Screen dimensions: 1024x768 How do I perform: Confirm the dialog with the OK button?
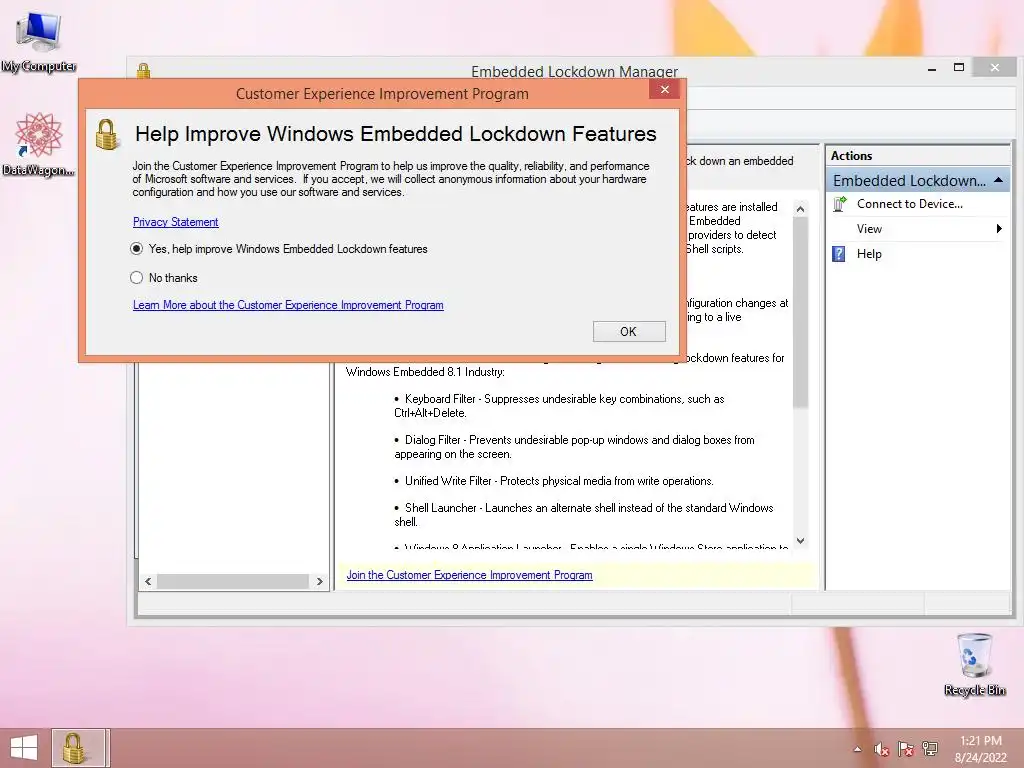pos(629,331)
